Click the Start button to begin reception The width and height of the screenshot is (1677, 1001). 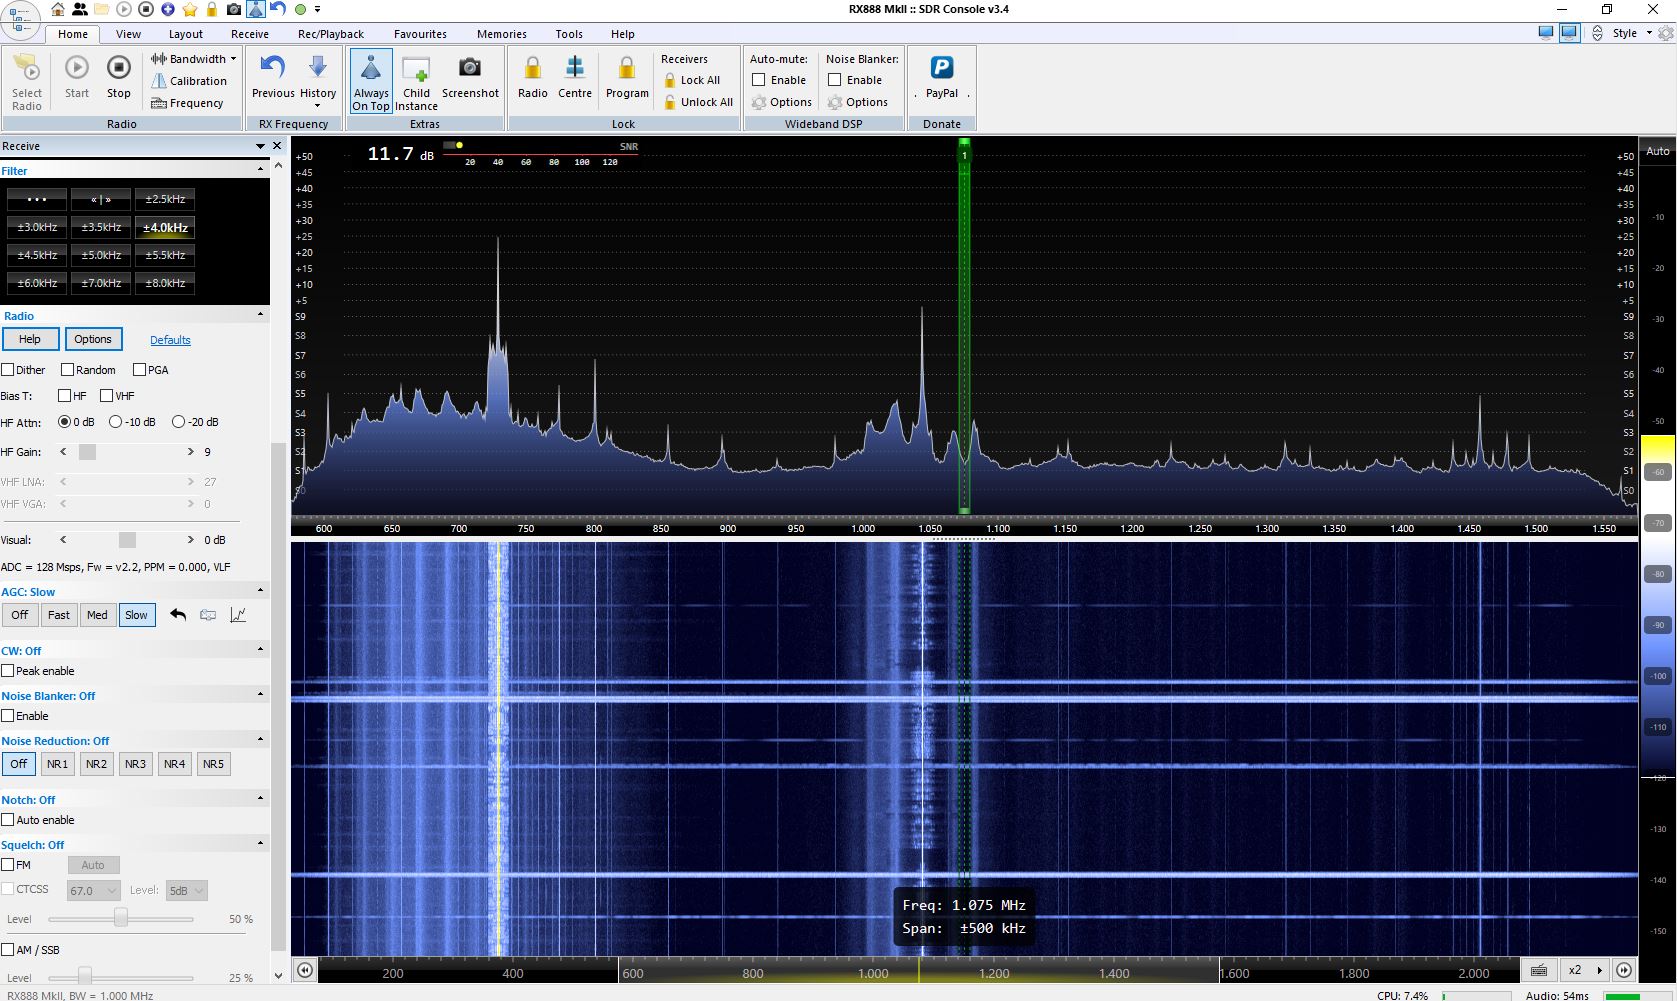pyautogui.click(x=76, y=78)
